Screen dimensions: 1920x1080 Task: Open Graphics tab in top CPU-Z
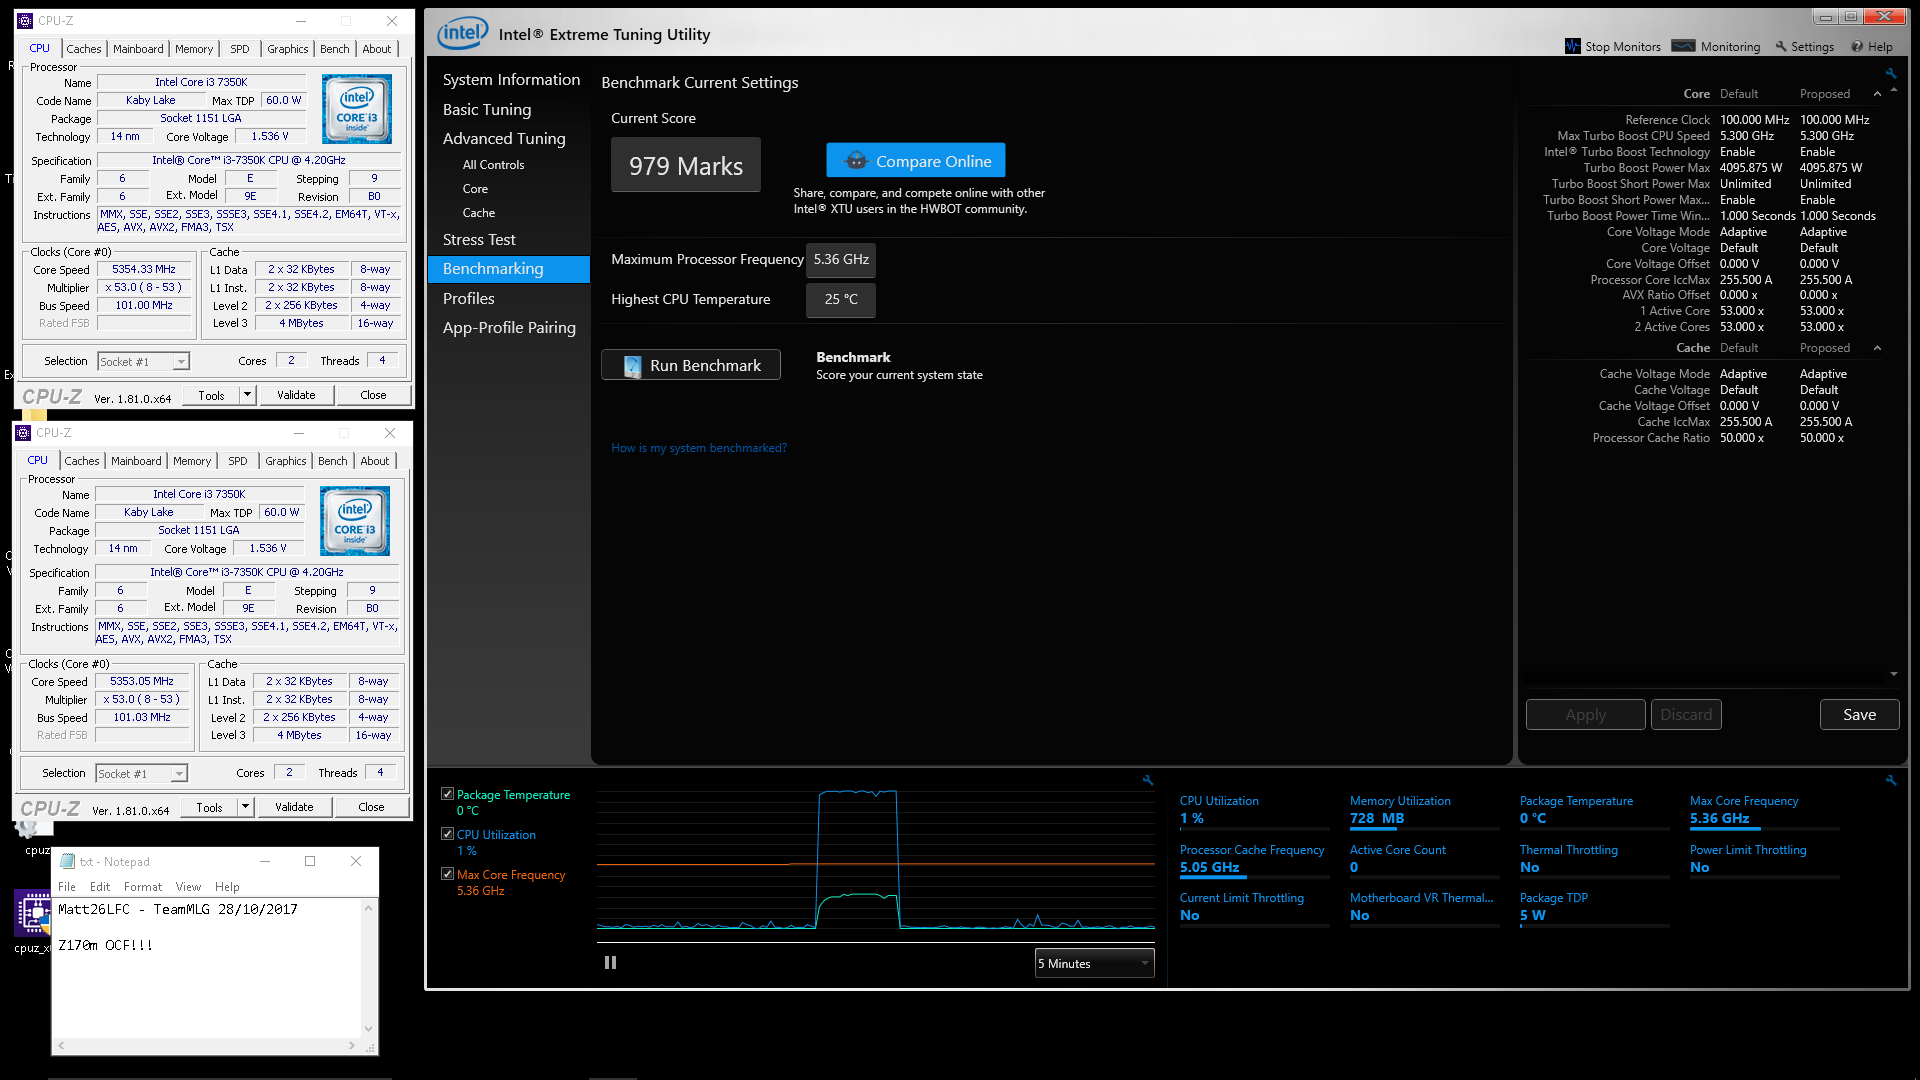coord(288,49)
